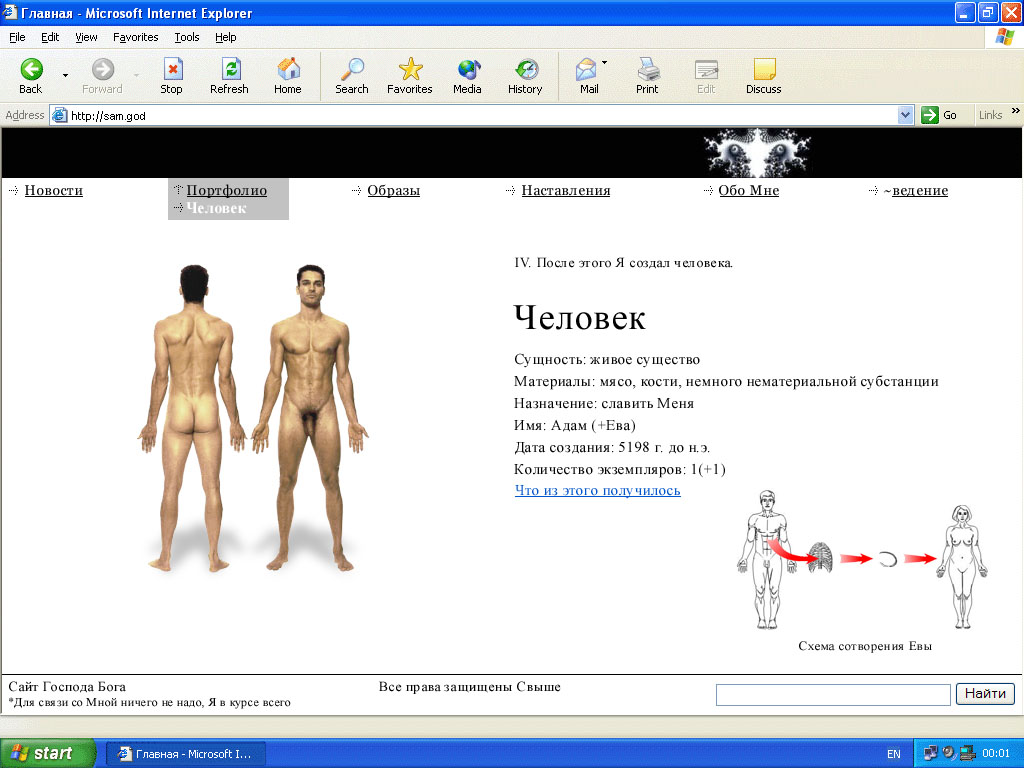Open the View menu

(x=87, y=37)
